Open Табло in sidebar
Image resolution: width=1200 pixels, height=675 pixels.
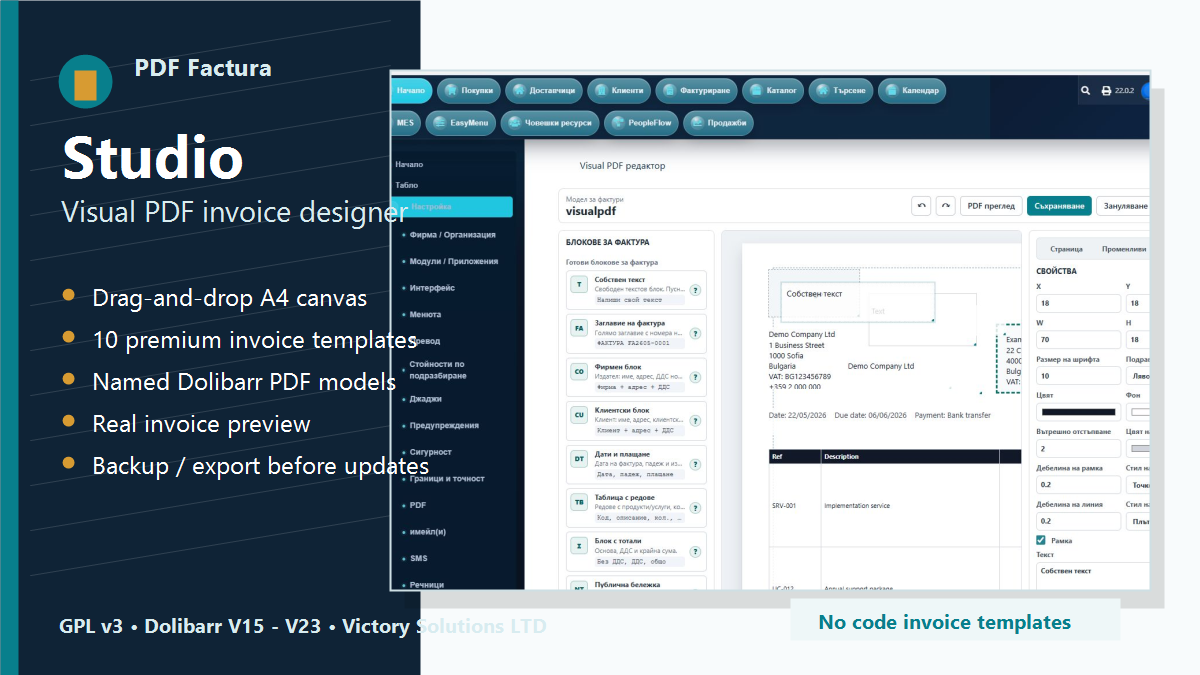406,185
